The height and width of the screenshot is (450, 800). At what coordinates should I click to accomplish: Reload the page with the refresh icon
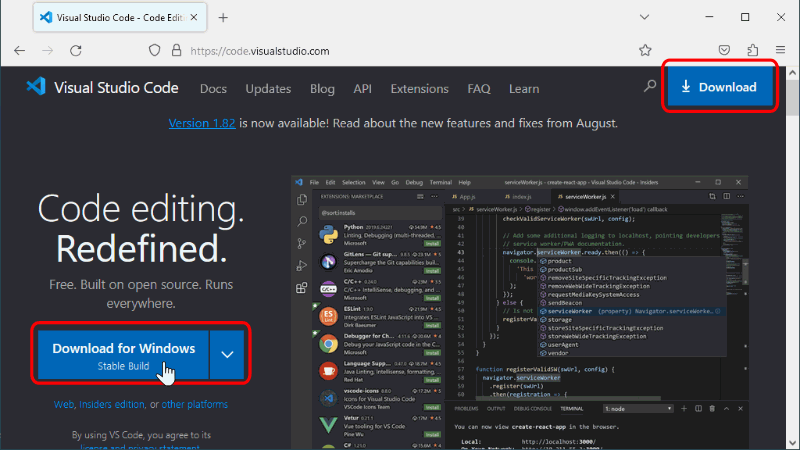pos(76,51)
